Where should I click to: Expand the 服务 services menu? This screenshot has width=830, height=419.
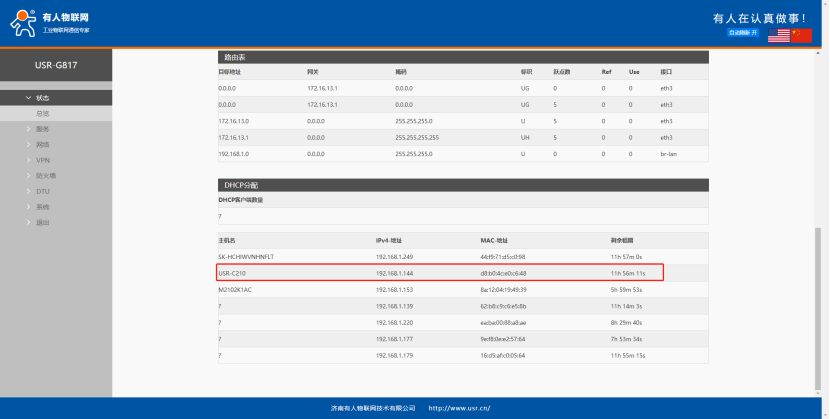pyautogui.click(x=42, y=129)
